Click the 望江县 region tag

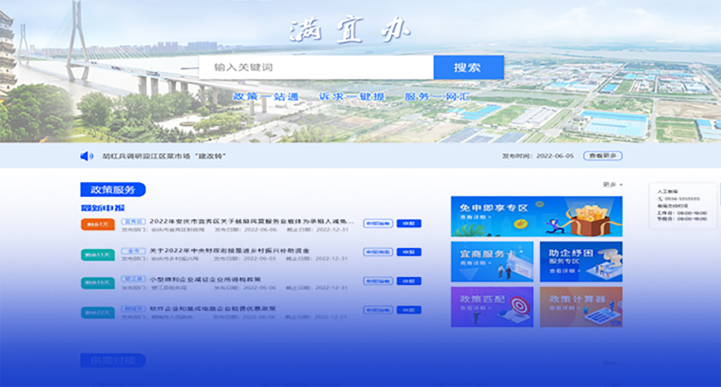(133, 279)
